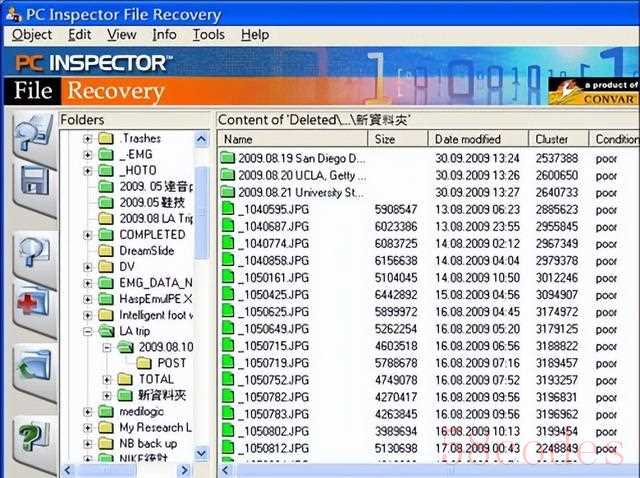Screen dimensions: 640x478
Task: Expand the TOTAL folder node
Action: click(107, 379)
